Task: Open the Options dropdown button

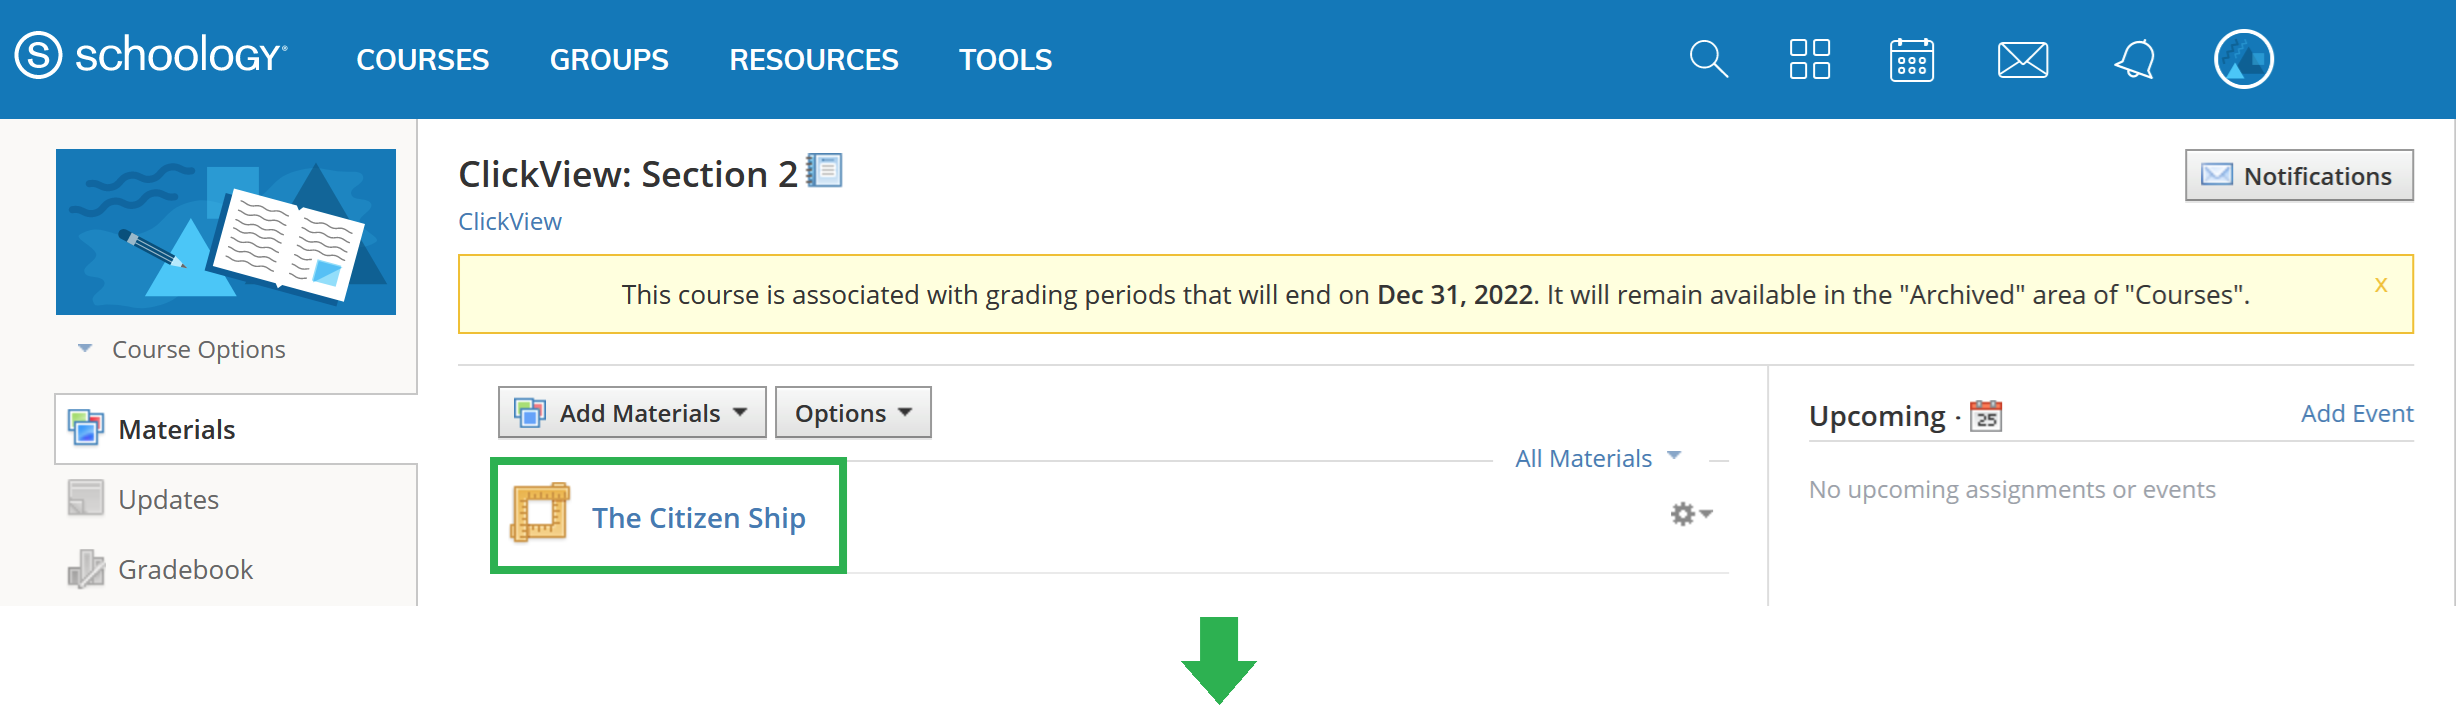Action: point(853,412)
